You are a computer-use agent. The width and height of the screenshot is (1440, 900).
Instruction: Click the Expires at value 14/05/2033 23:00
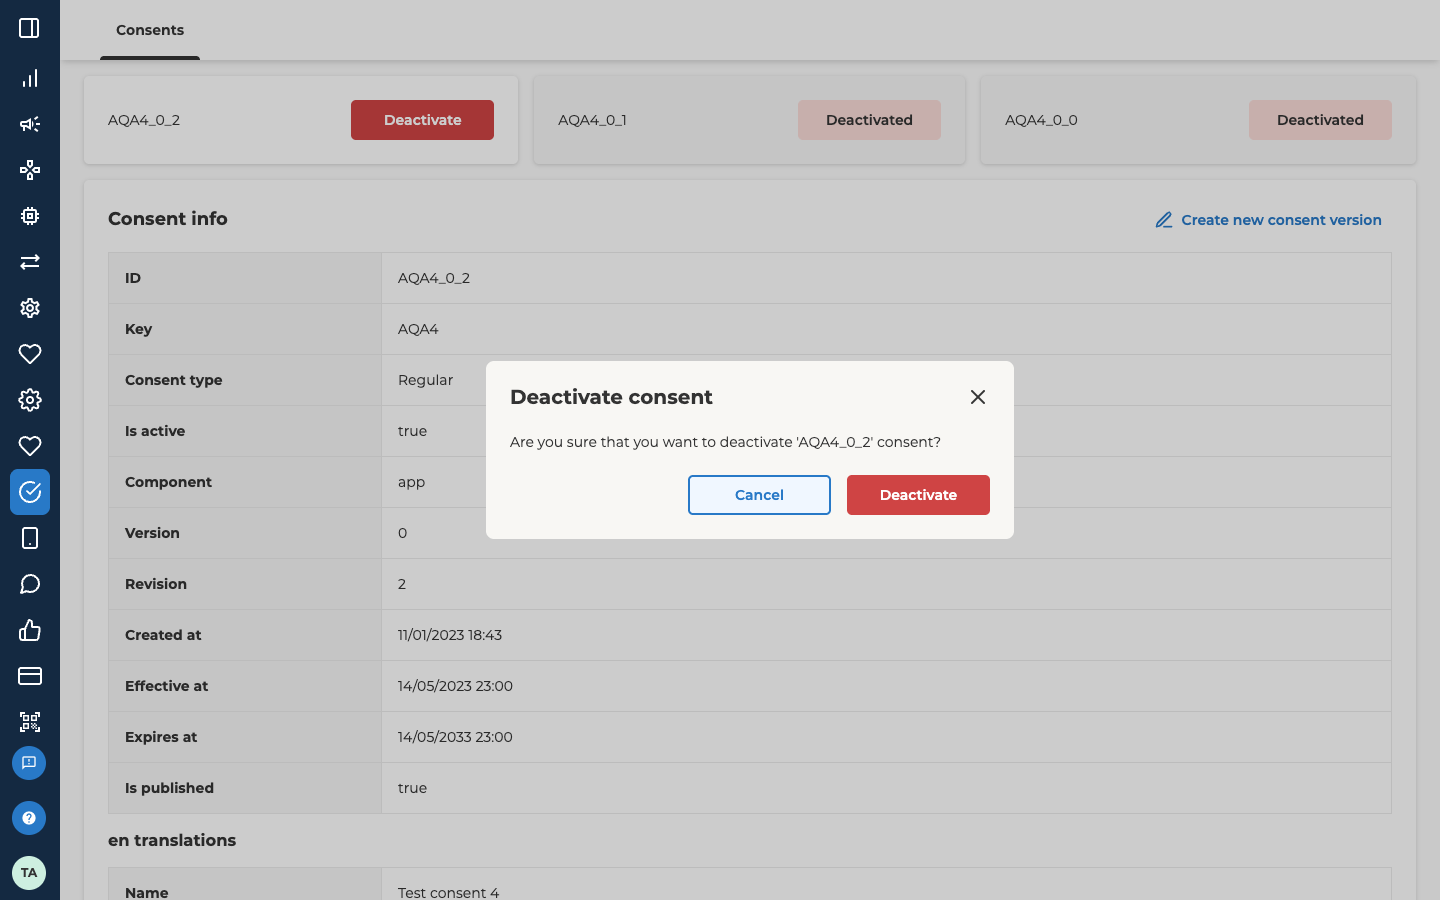(x=455, y=737)
